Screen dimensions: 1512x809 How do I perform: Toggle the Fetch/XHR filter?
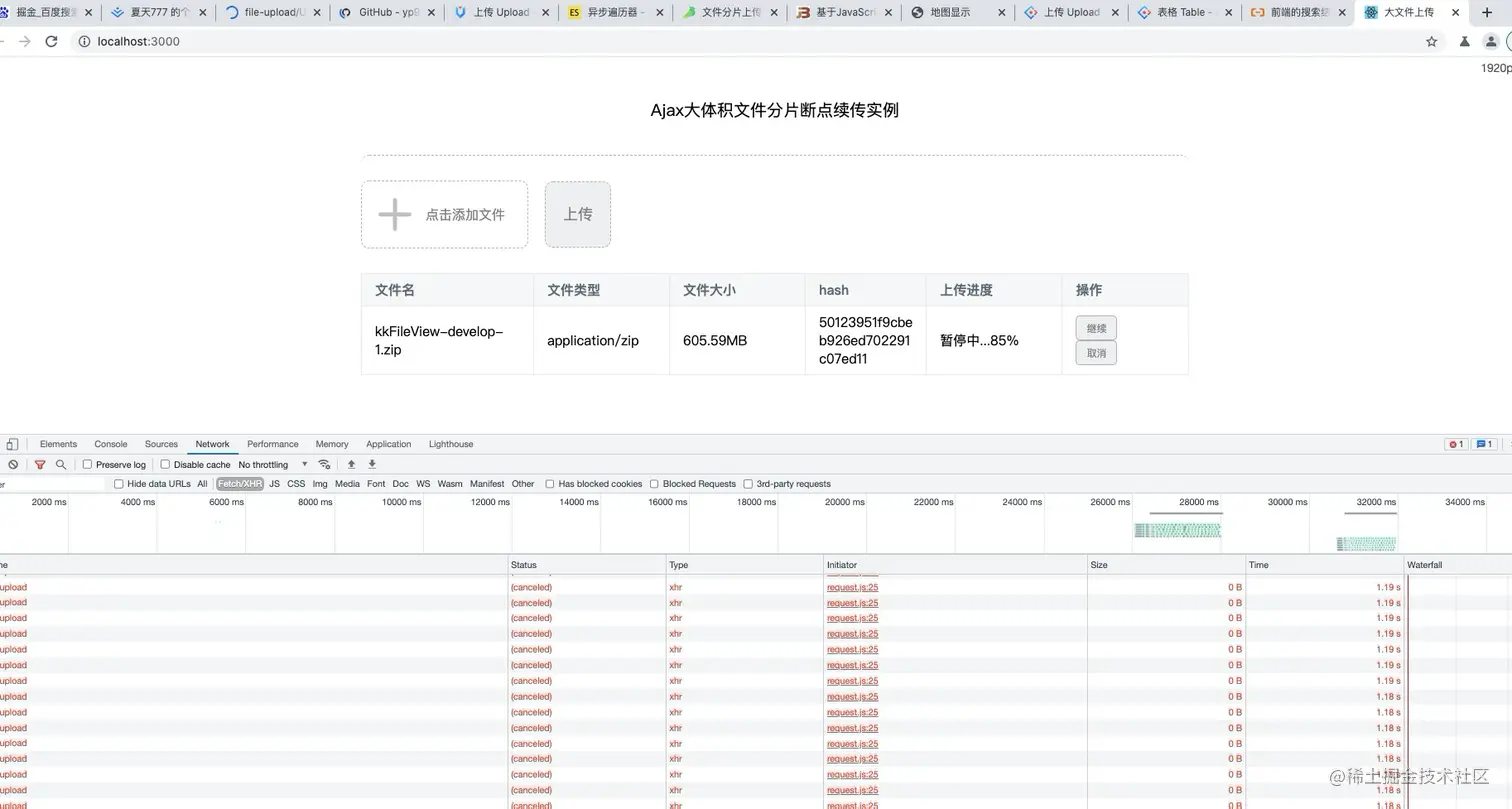tap(240, 484)
